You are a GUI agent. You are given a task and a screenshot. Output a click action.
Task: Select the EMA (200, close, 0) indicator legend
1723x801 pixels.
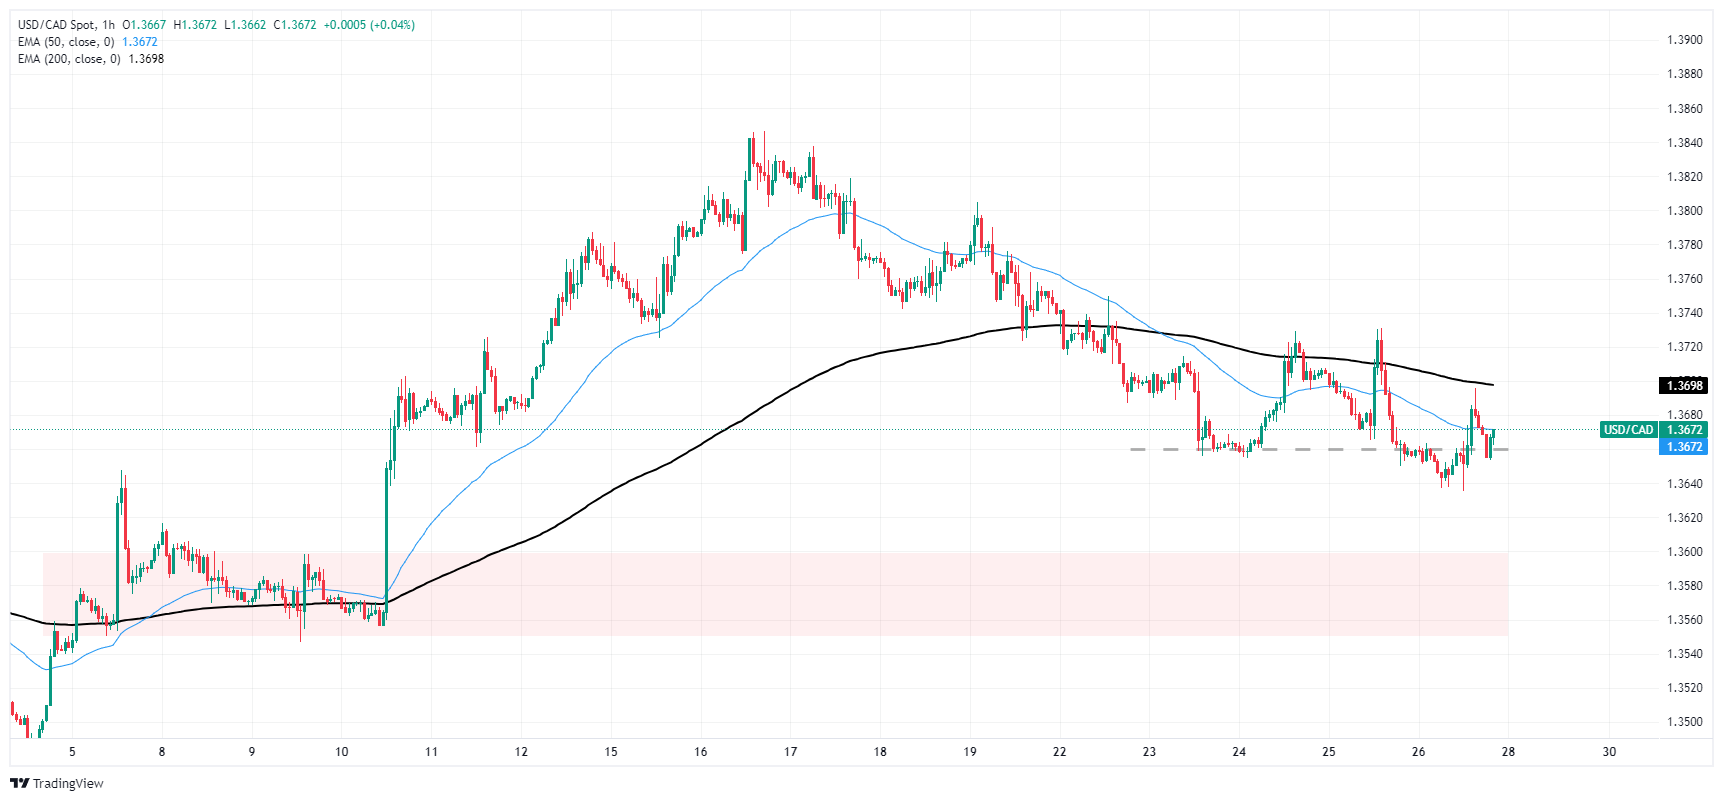pos(69,59)
